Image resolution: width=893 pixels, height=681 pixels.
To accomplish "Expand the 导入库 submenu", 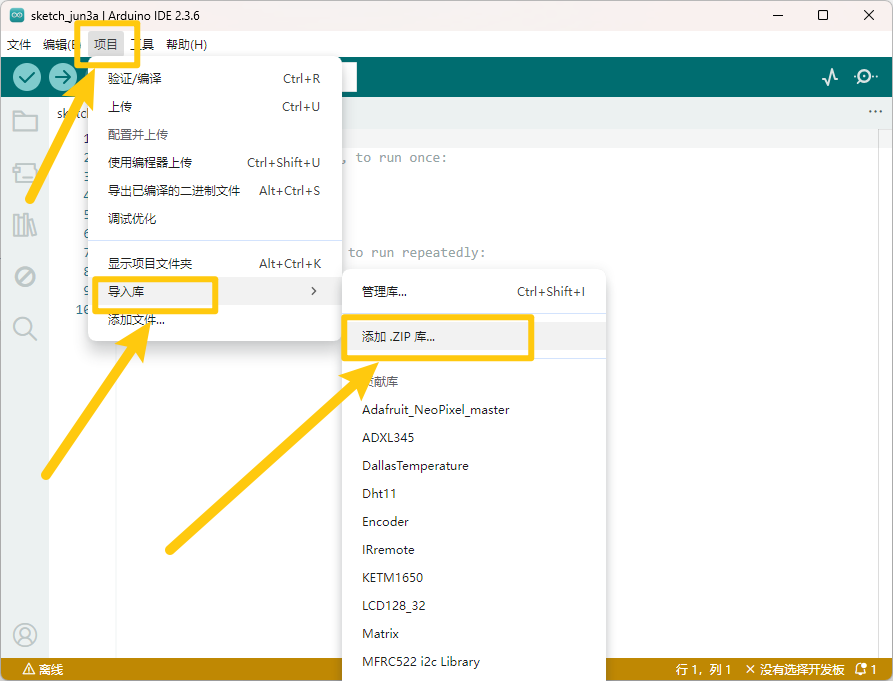I will point(215,292).
